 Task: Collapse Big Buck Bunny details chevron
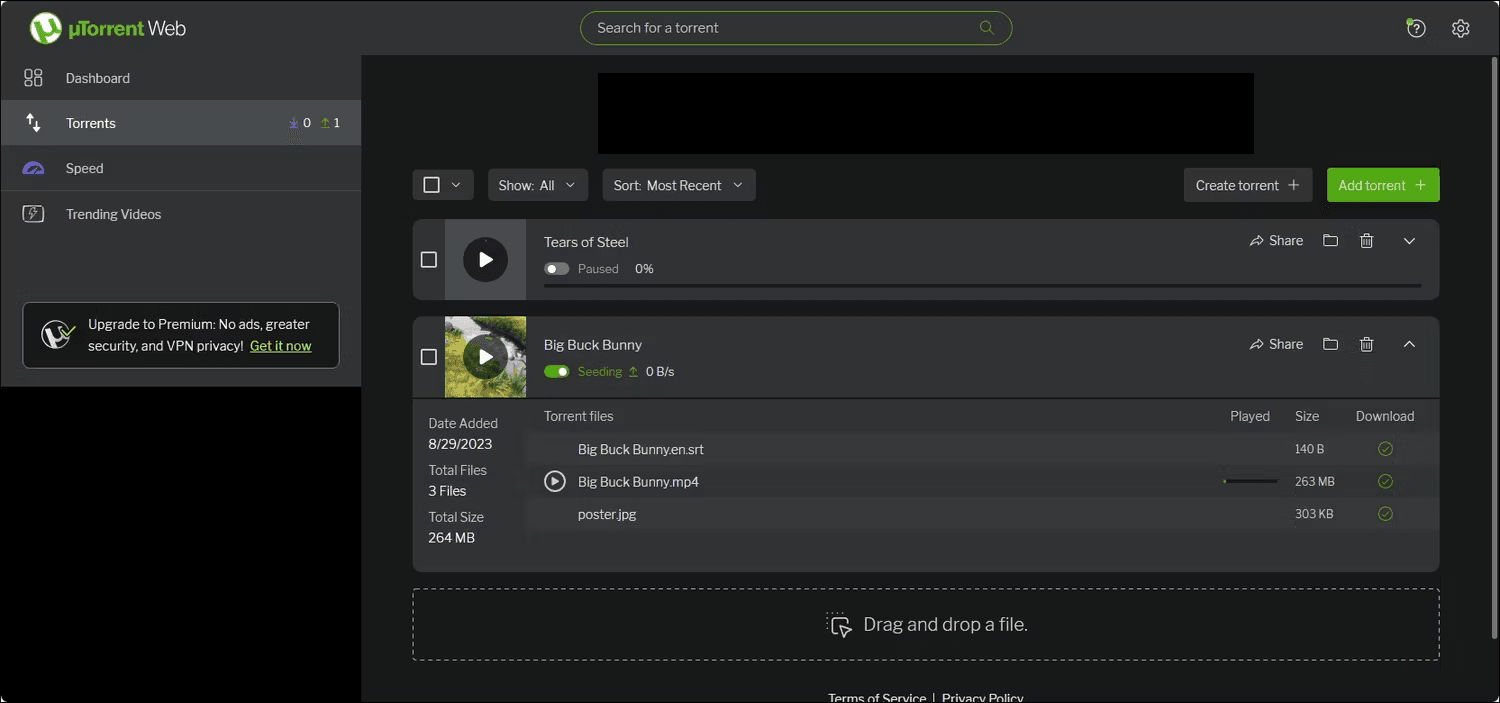click(x=1409, y=344)
